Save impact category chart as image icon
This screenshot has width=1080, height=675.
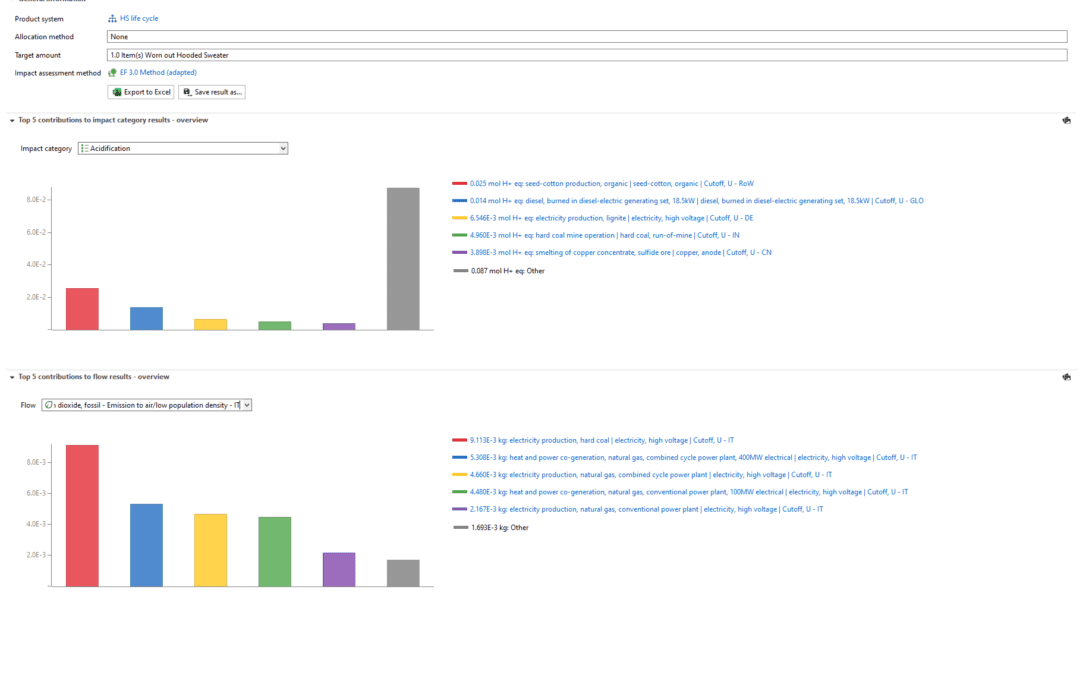pyautogui.click(x=1066, y=120)
